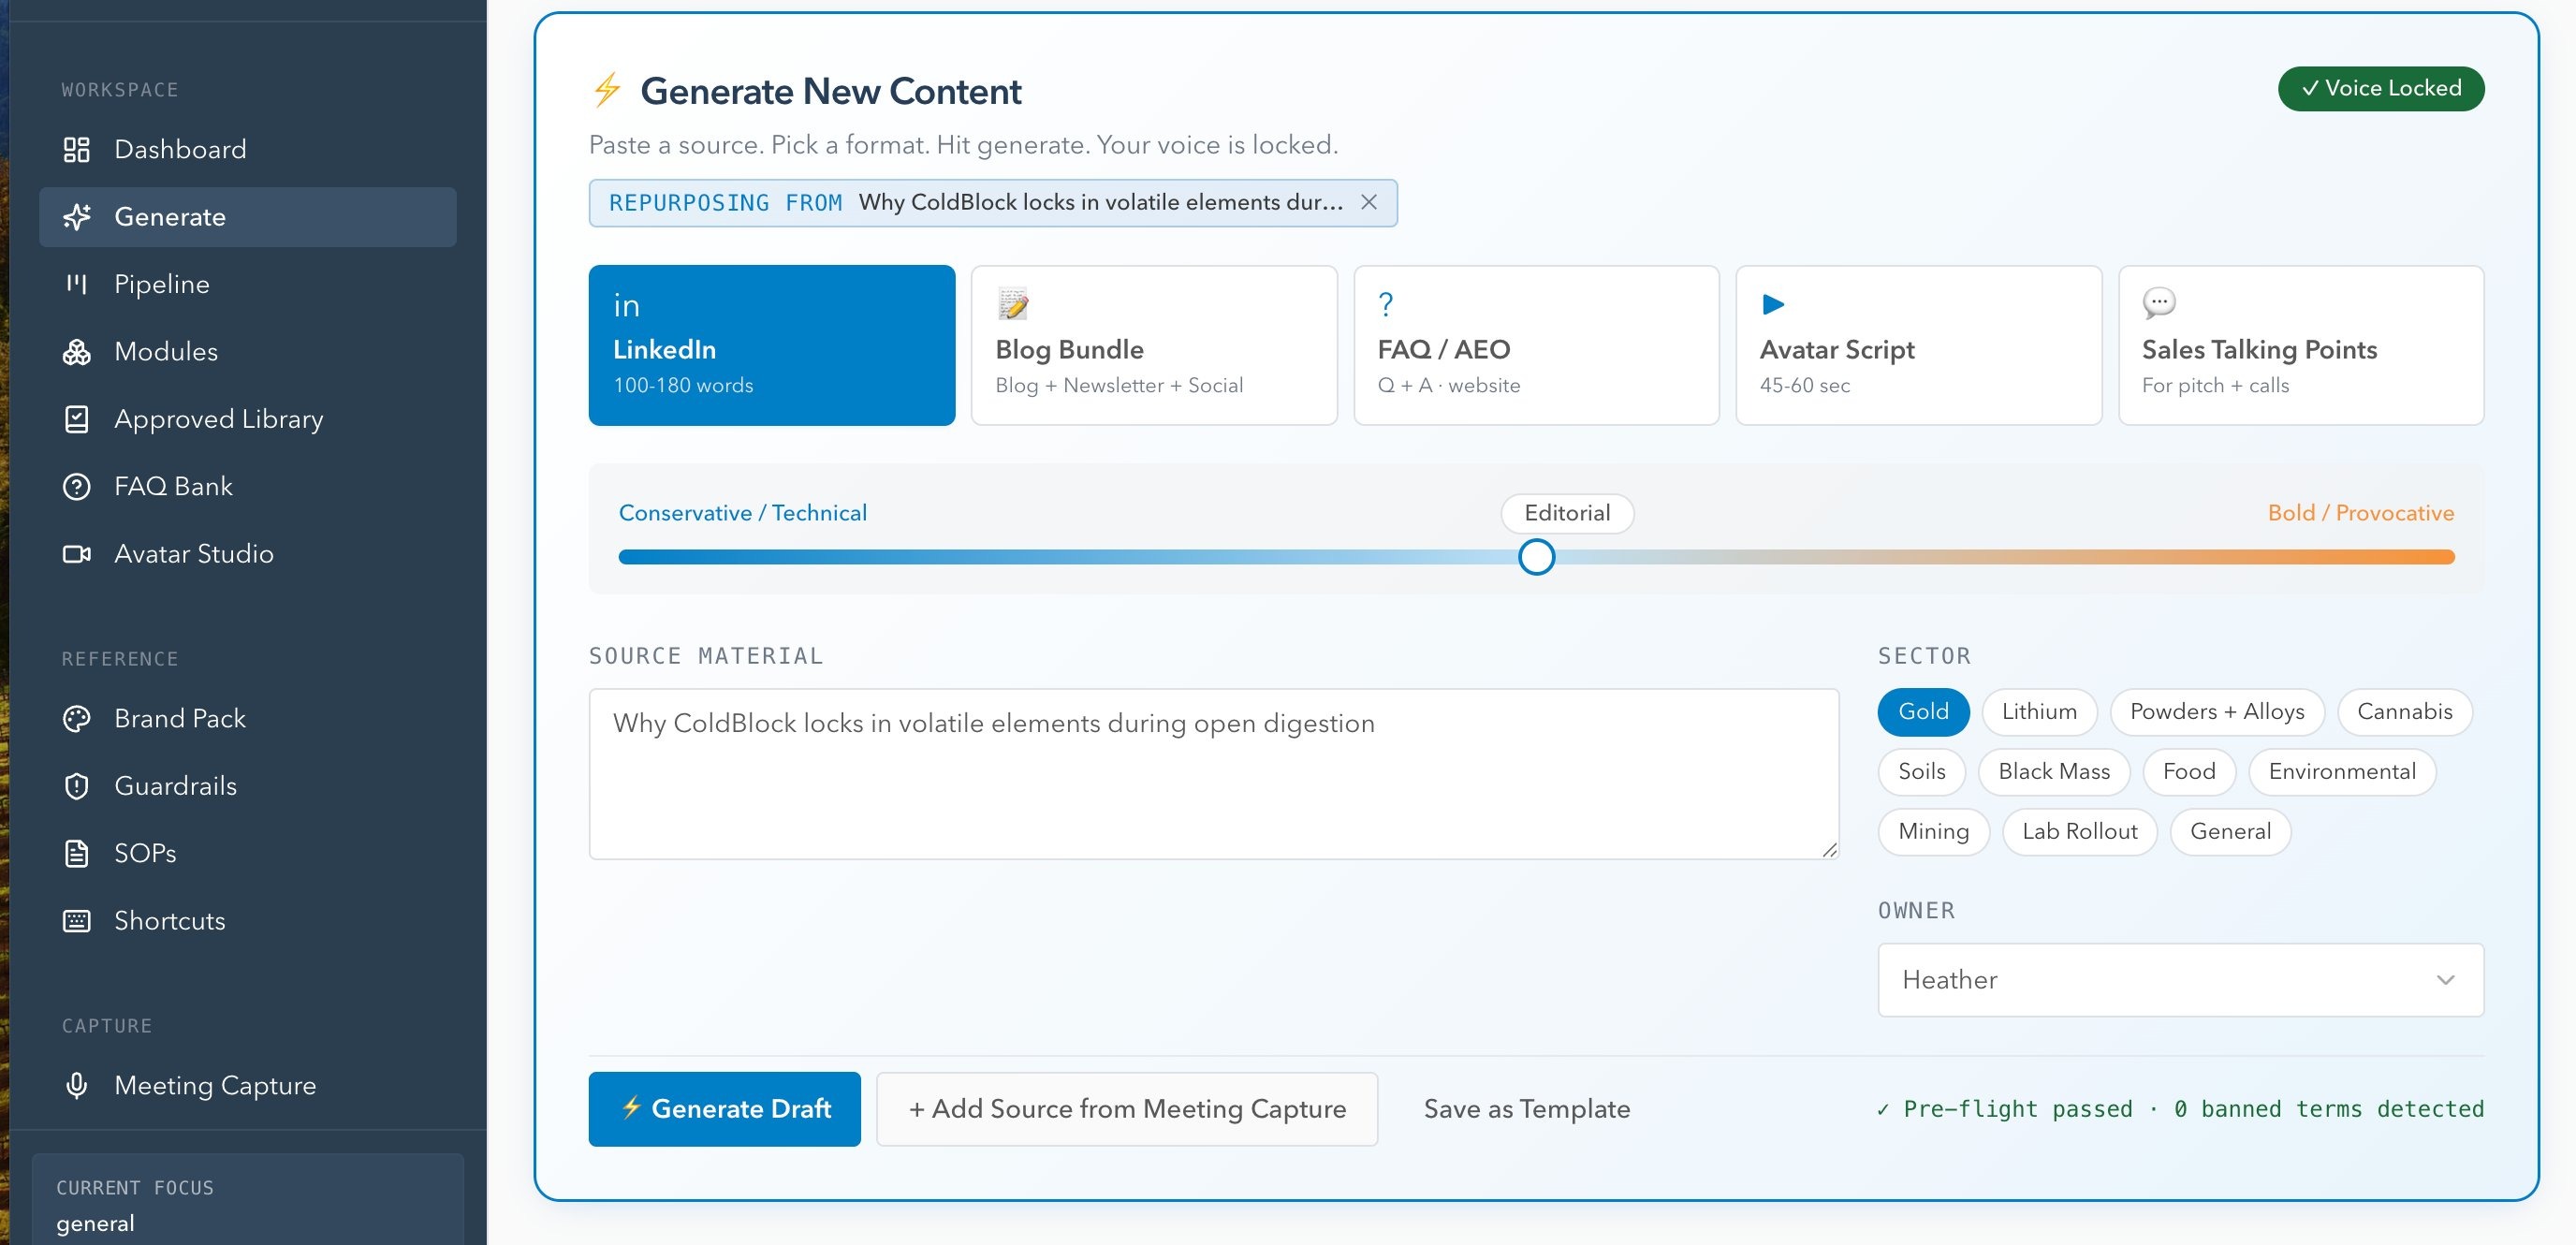The height and width of the screenshot is (1245, 2576).
Task: Open the Shortcuts reference
Action: [248, 921]
